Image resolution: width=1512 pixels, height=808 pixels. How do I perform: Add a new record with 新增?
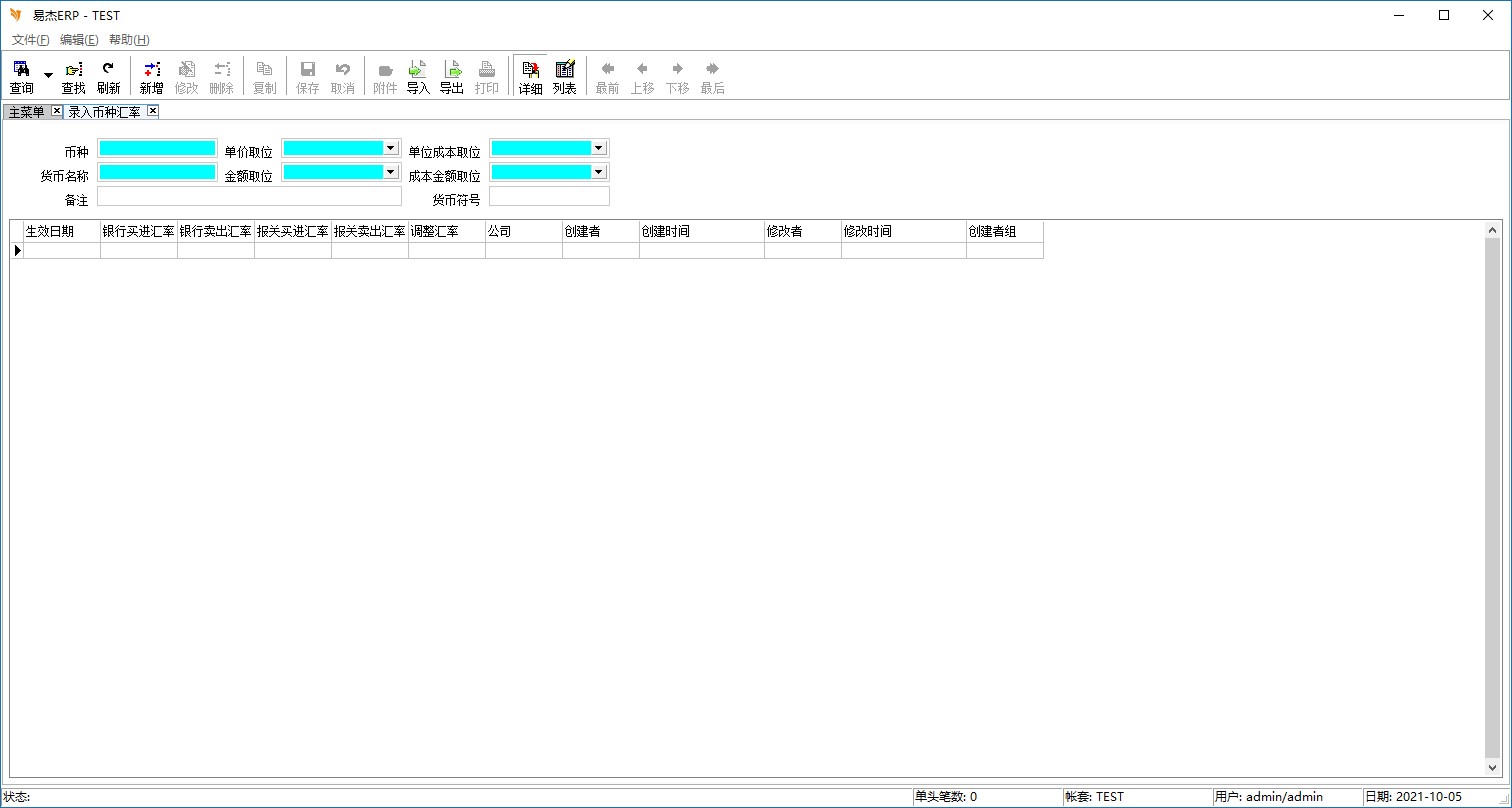click(151, 76)
